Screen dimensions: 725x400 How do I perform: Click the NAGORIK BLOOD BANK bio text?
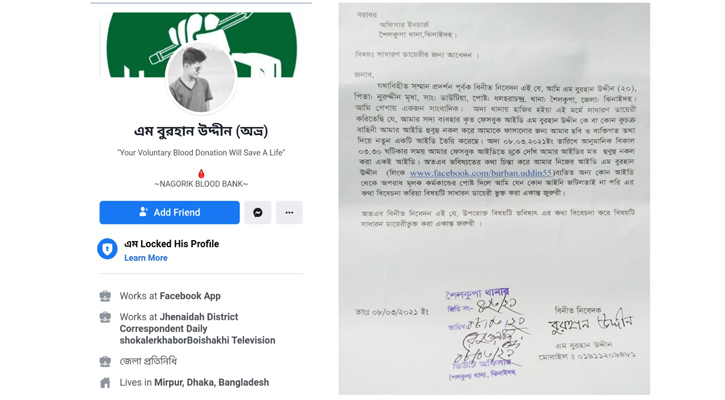click(201, 184)
